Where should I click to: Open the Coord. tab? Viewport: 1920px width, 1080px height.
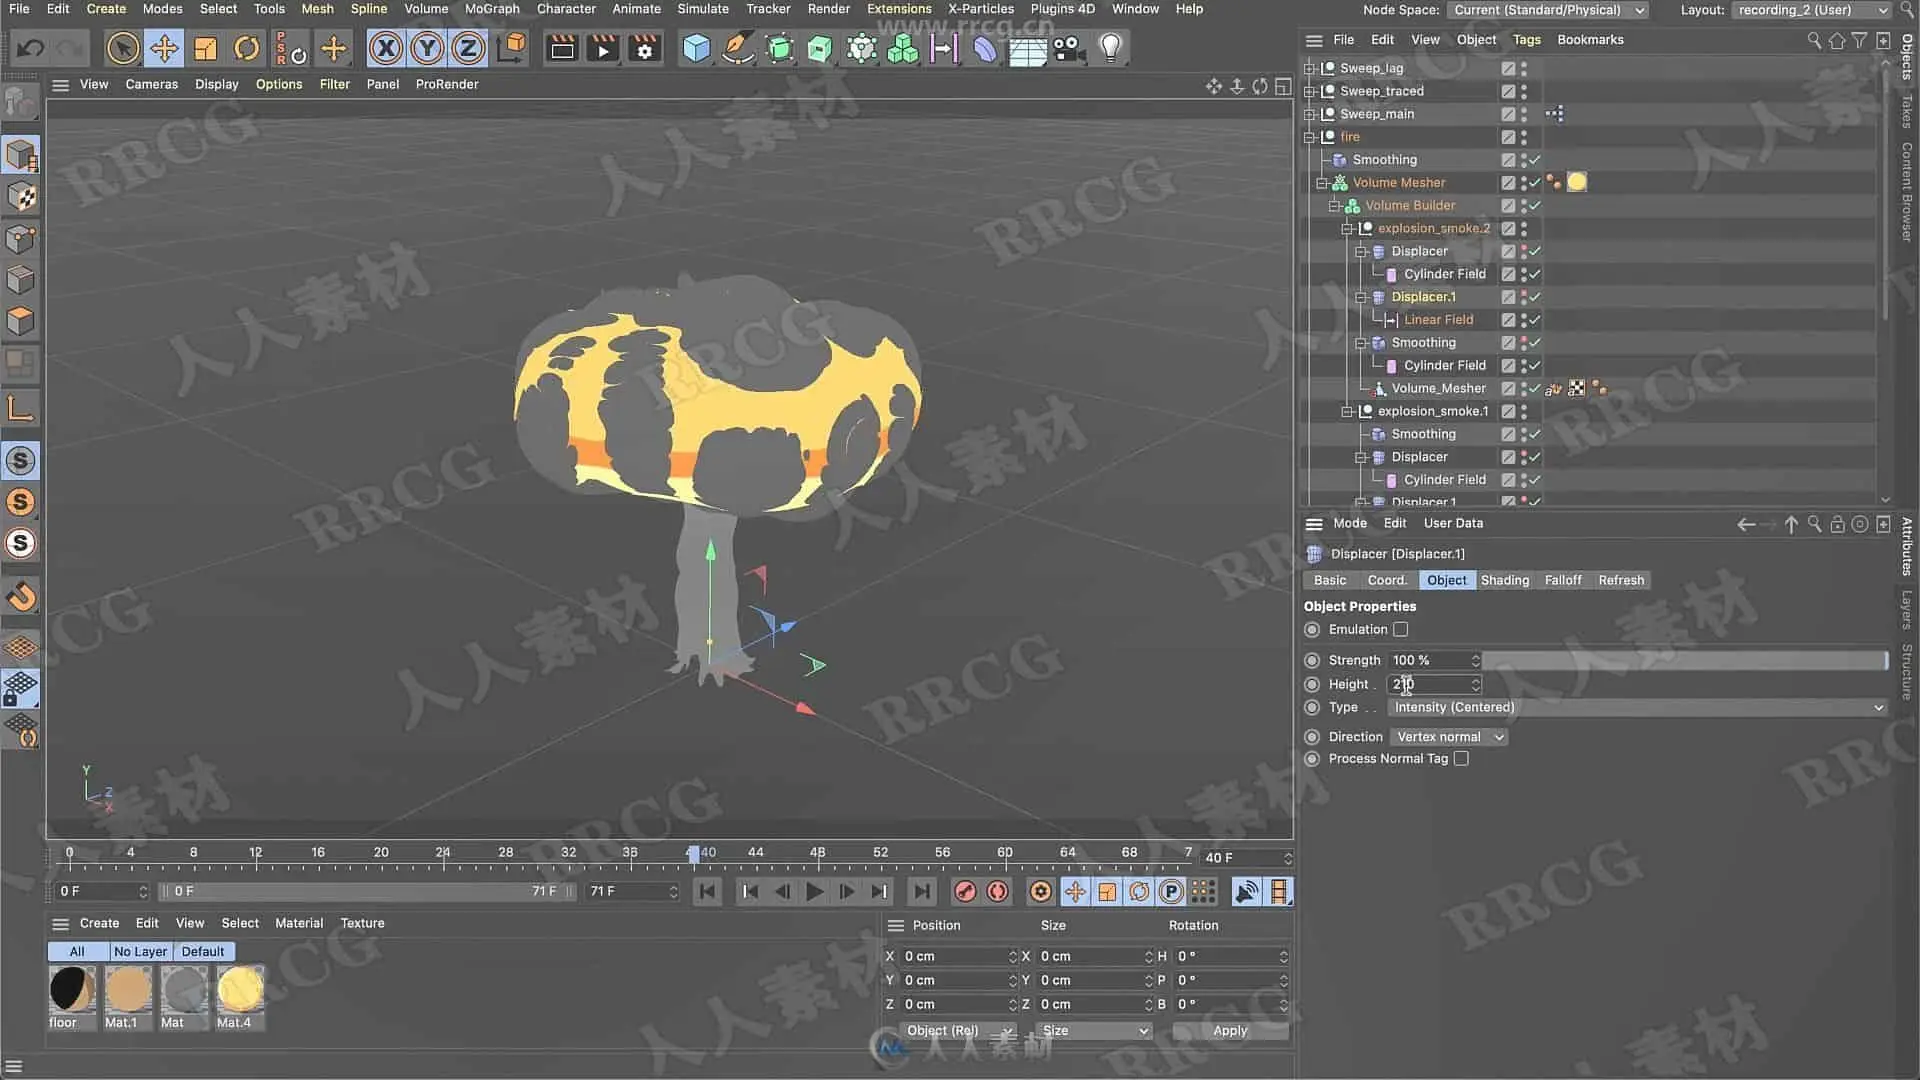coord(1387,580)
